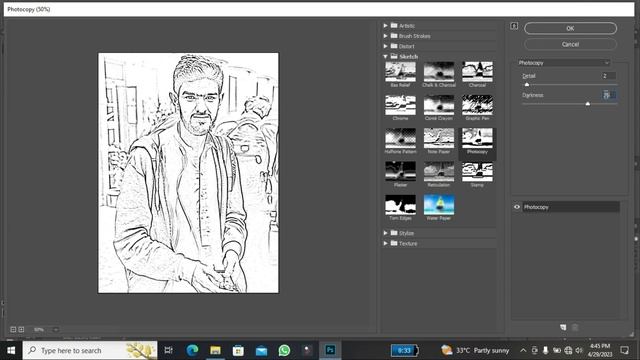Select the Charcoal filter thumbnail

pyautogui.click(x=477, y=72)
